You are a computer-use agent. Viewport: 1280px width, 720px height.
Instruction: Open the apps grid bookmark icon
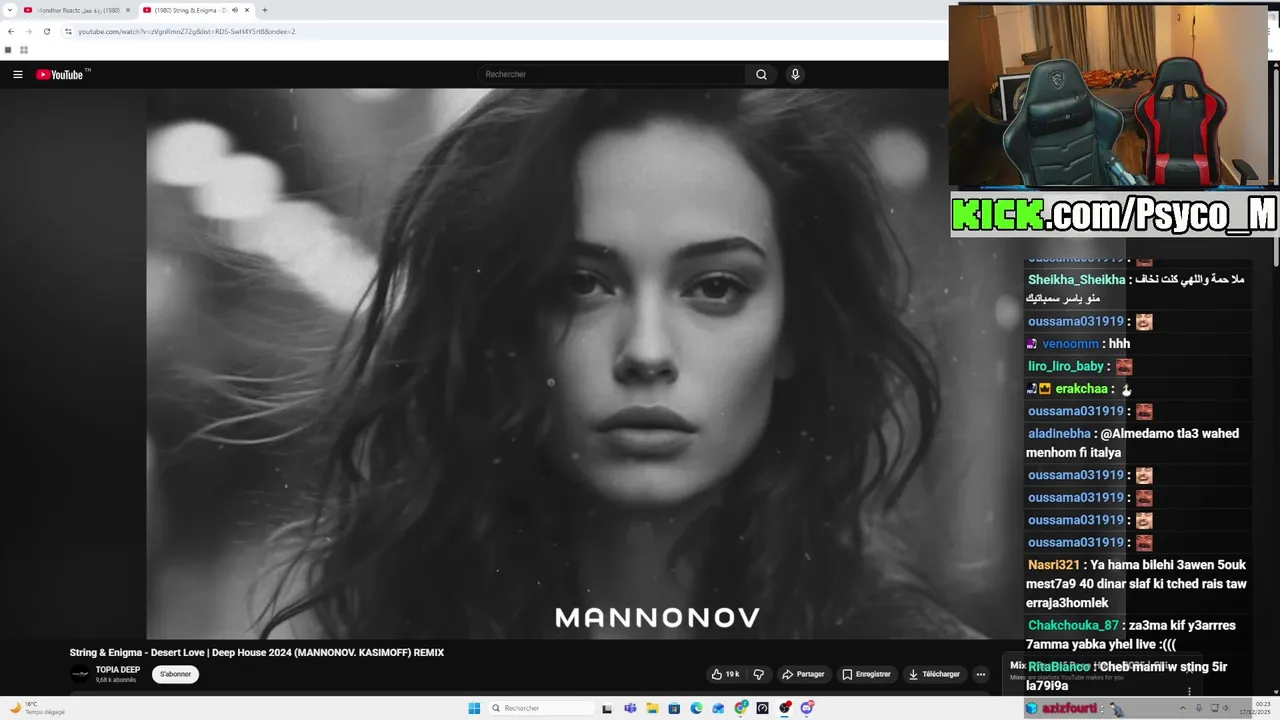[24, 50]
